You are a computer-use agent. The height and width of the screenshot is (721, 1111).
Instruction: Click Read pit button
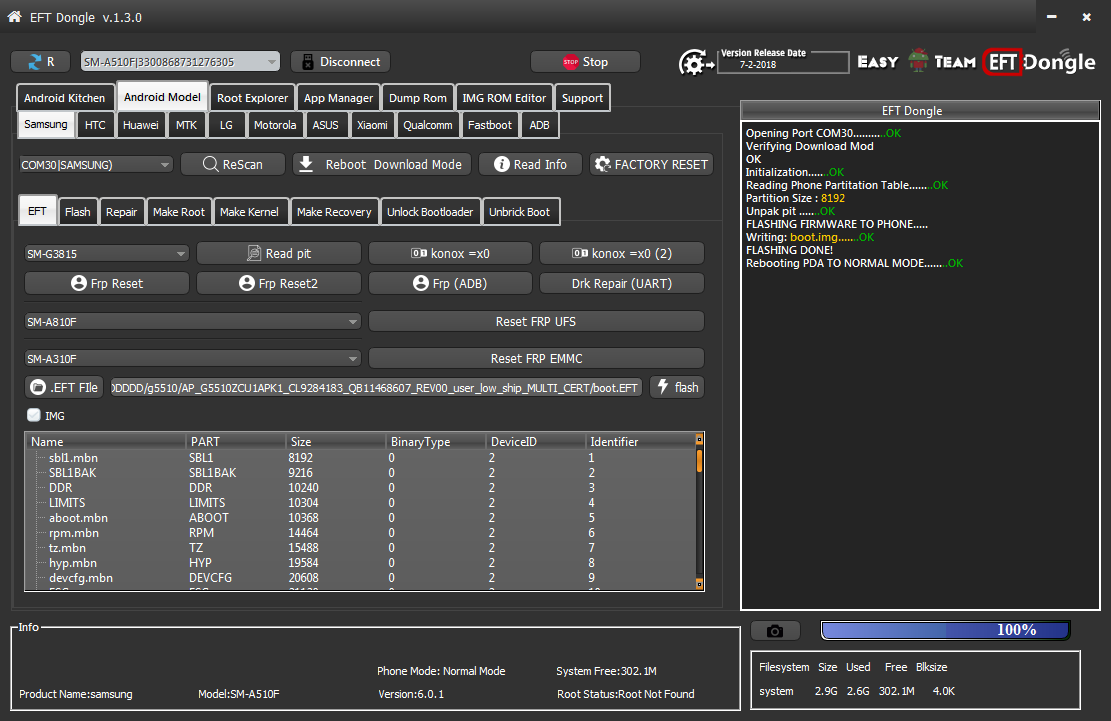pos(278,254)
